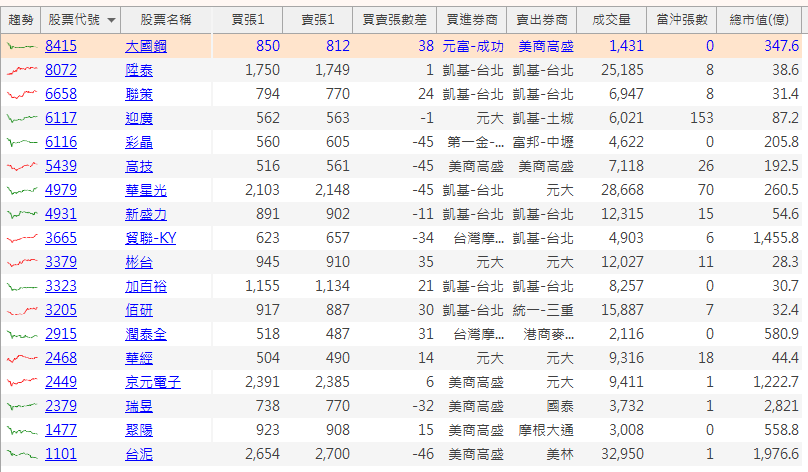The width and height of the screenshot is (808, 472).
Task: Open the 聯策 stock name link
Action: 139,95
